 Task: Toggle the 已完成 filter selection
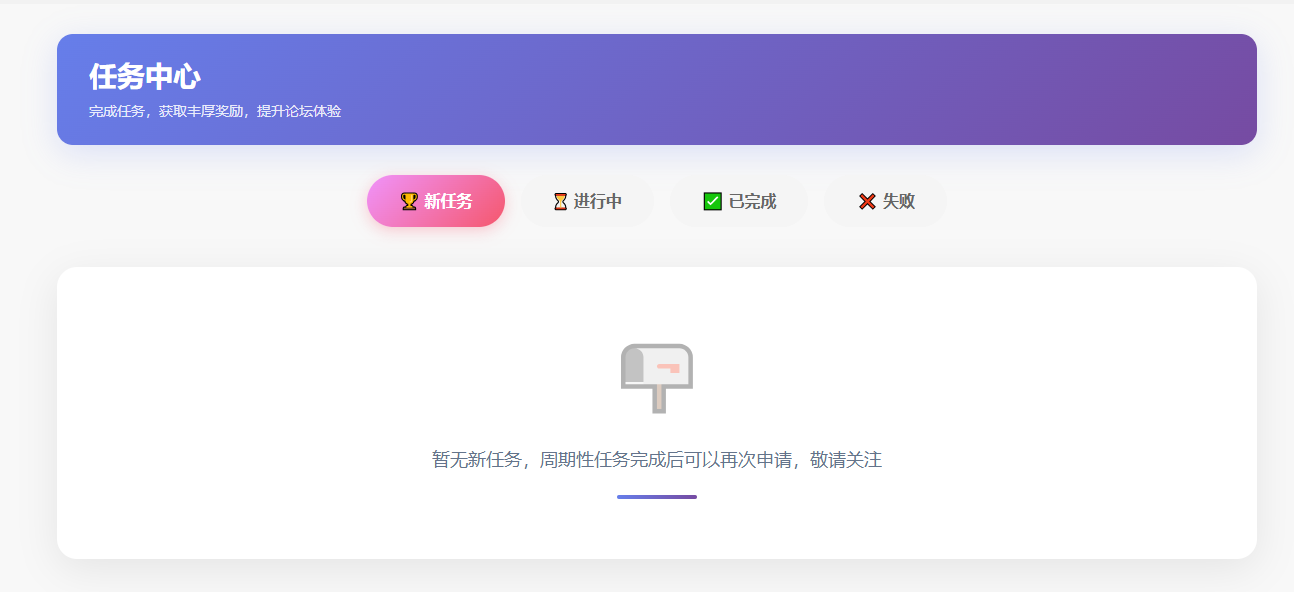(x=739, y=200)
